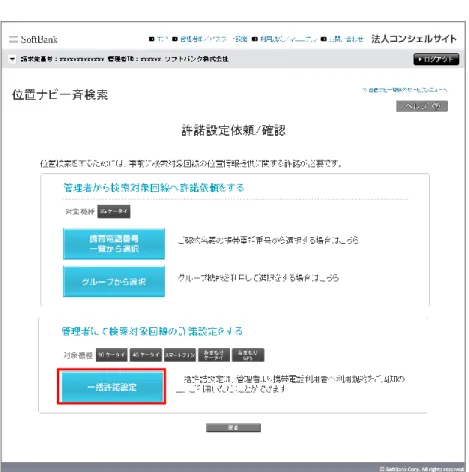The height and width of the screenshot is (472, 469).
Task: Click the 3Gケータイ badge in first section
Action: pyautogui.click(x=114, y=211)
